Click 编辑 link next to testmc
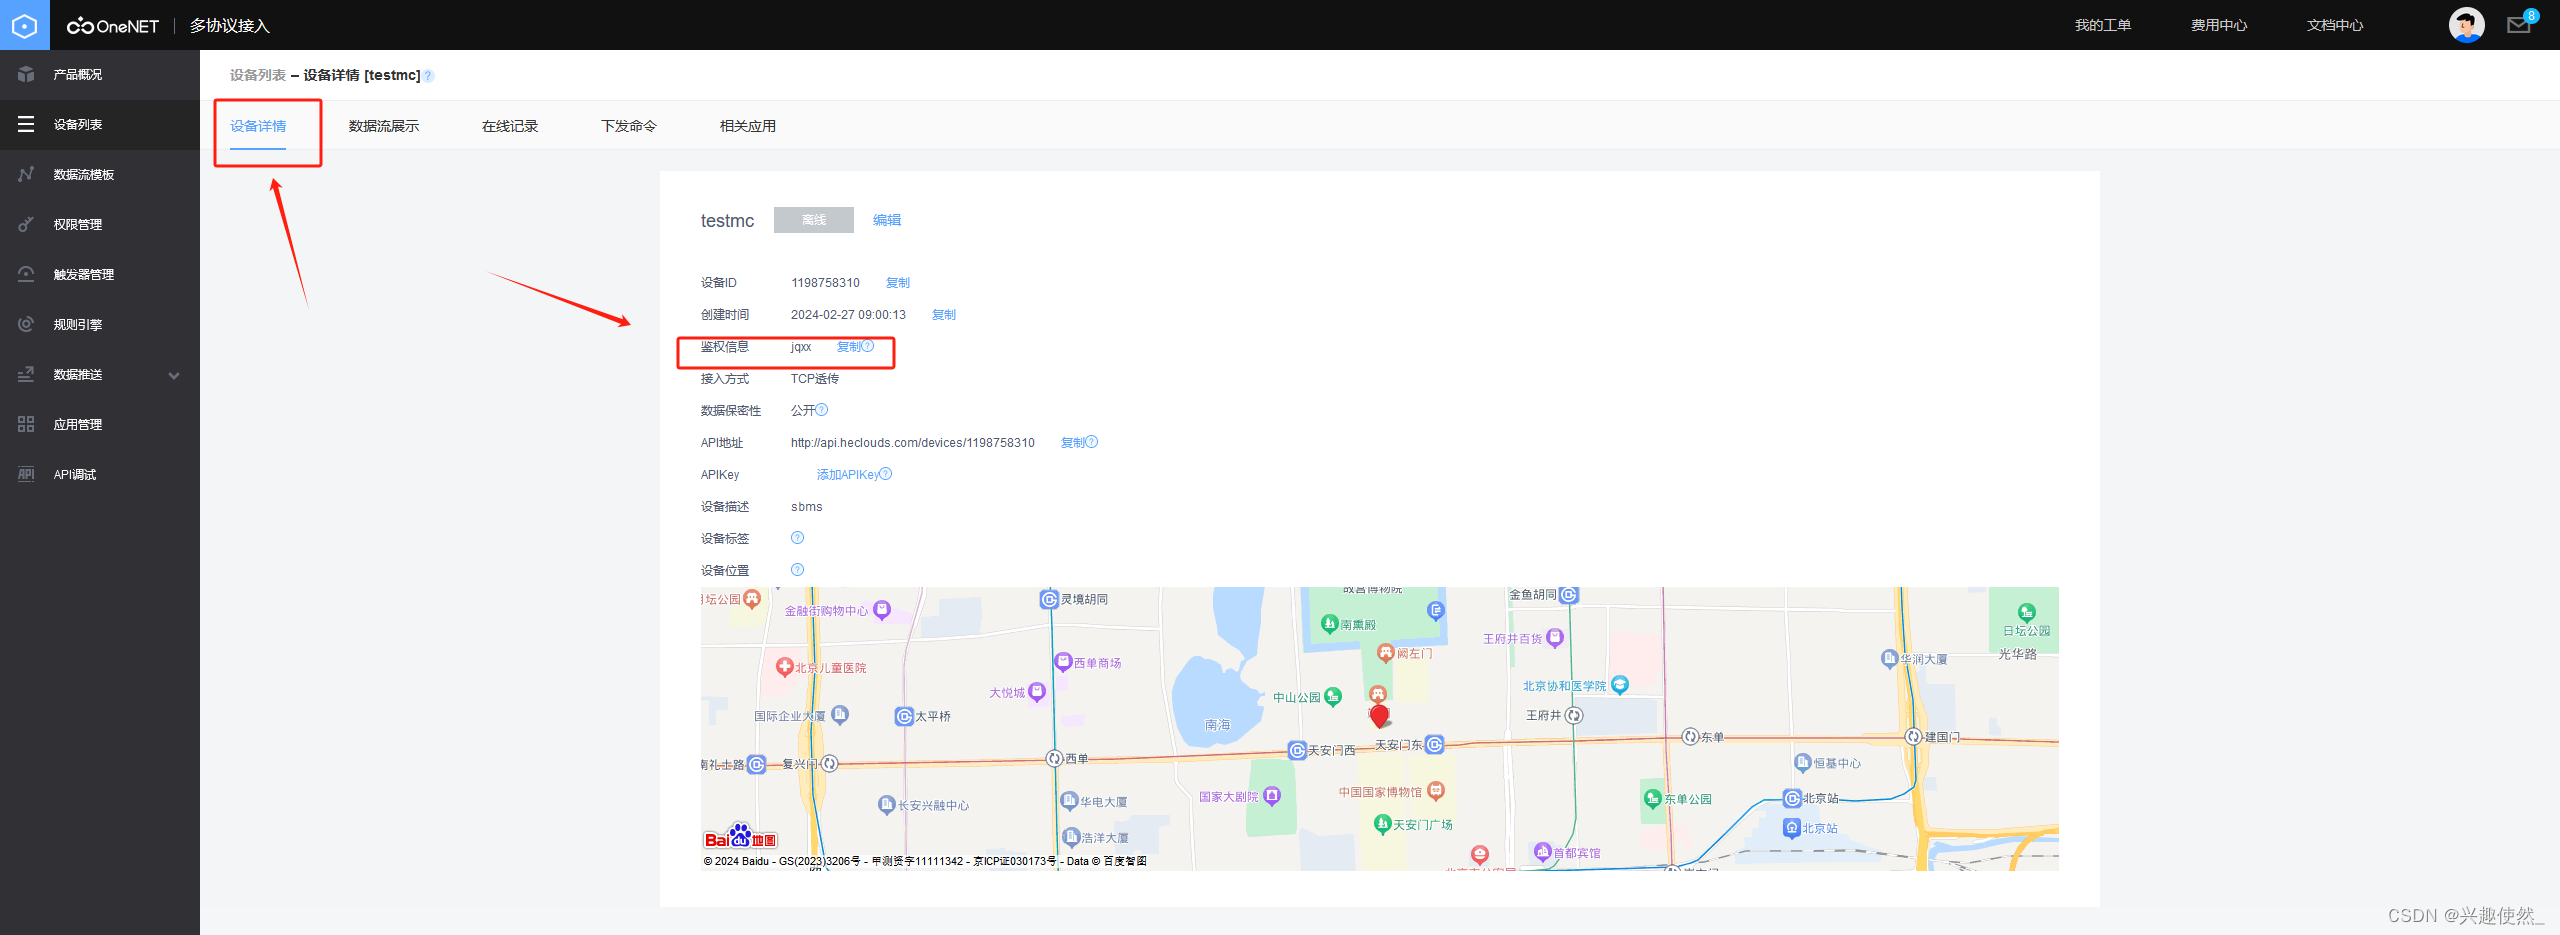2560x935 pixels. pyautogui.click(x=886, y=220)
